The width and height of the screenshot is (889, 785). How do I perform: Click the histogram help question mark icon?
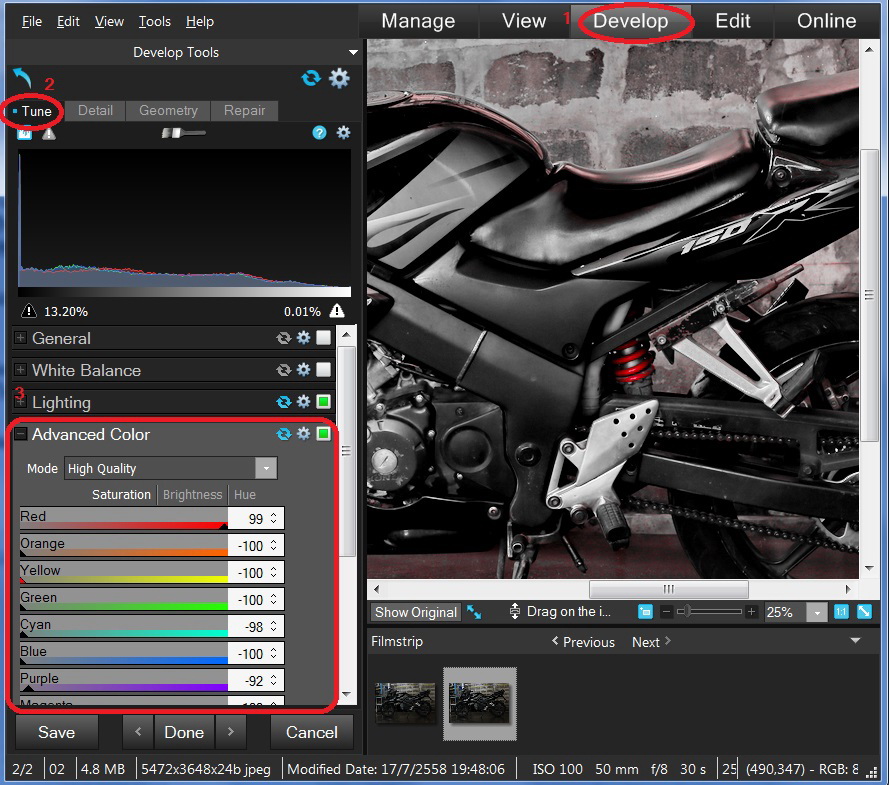(319, 132)
